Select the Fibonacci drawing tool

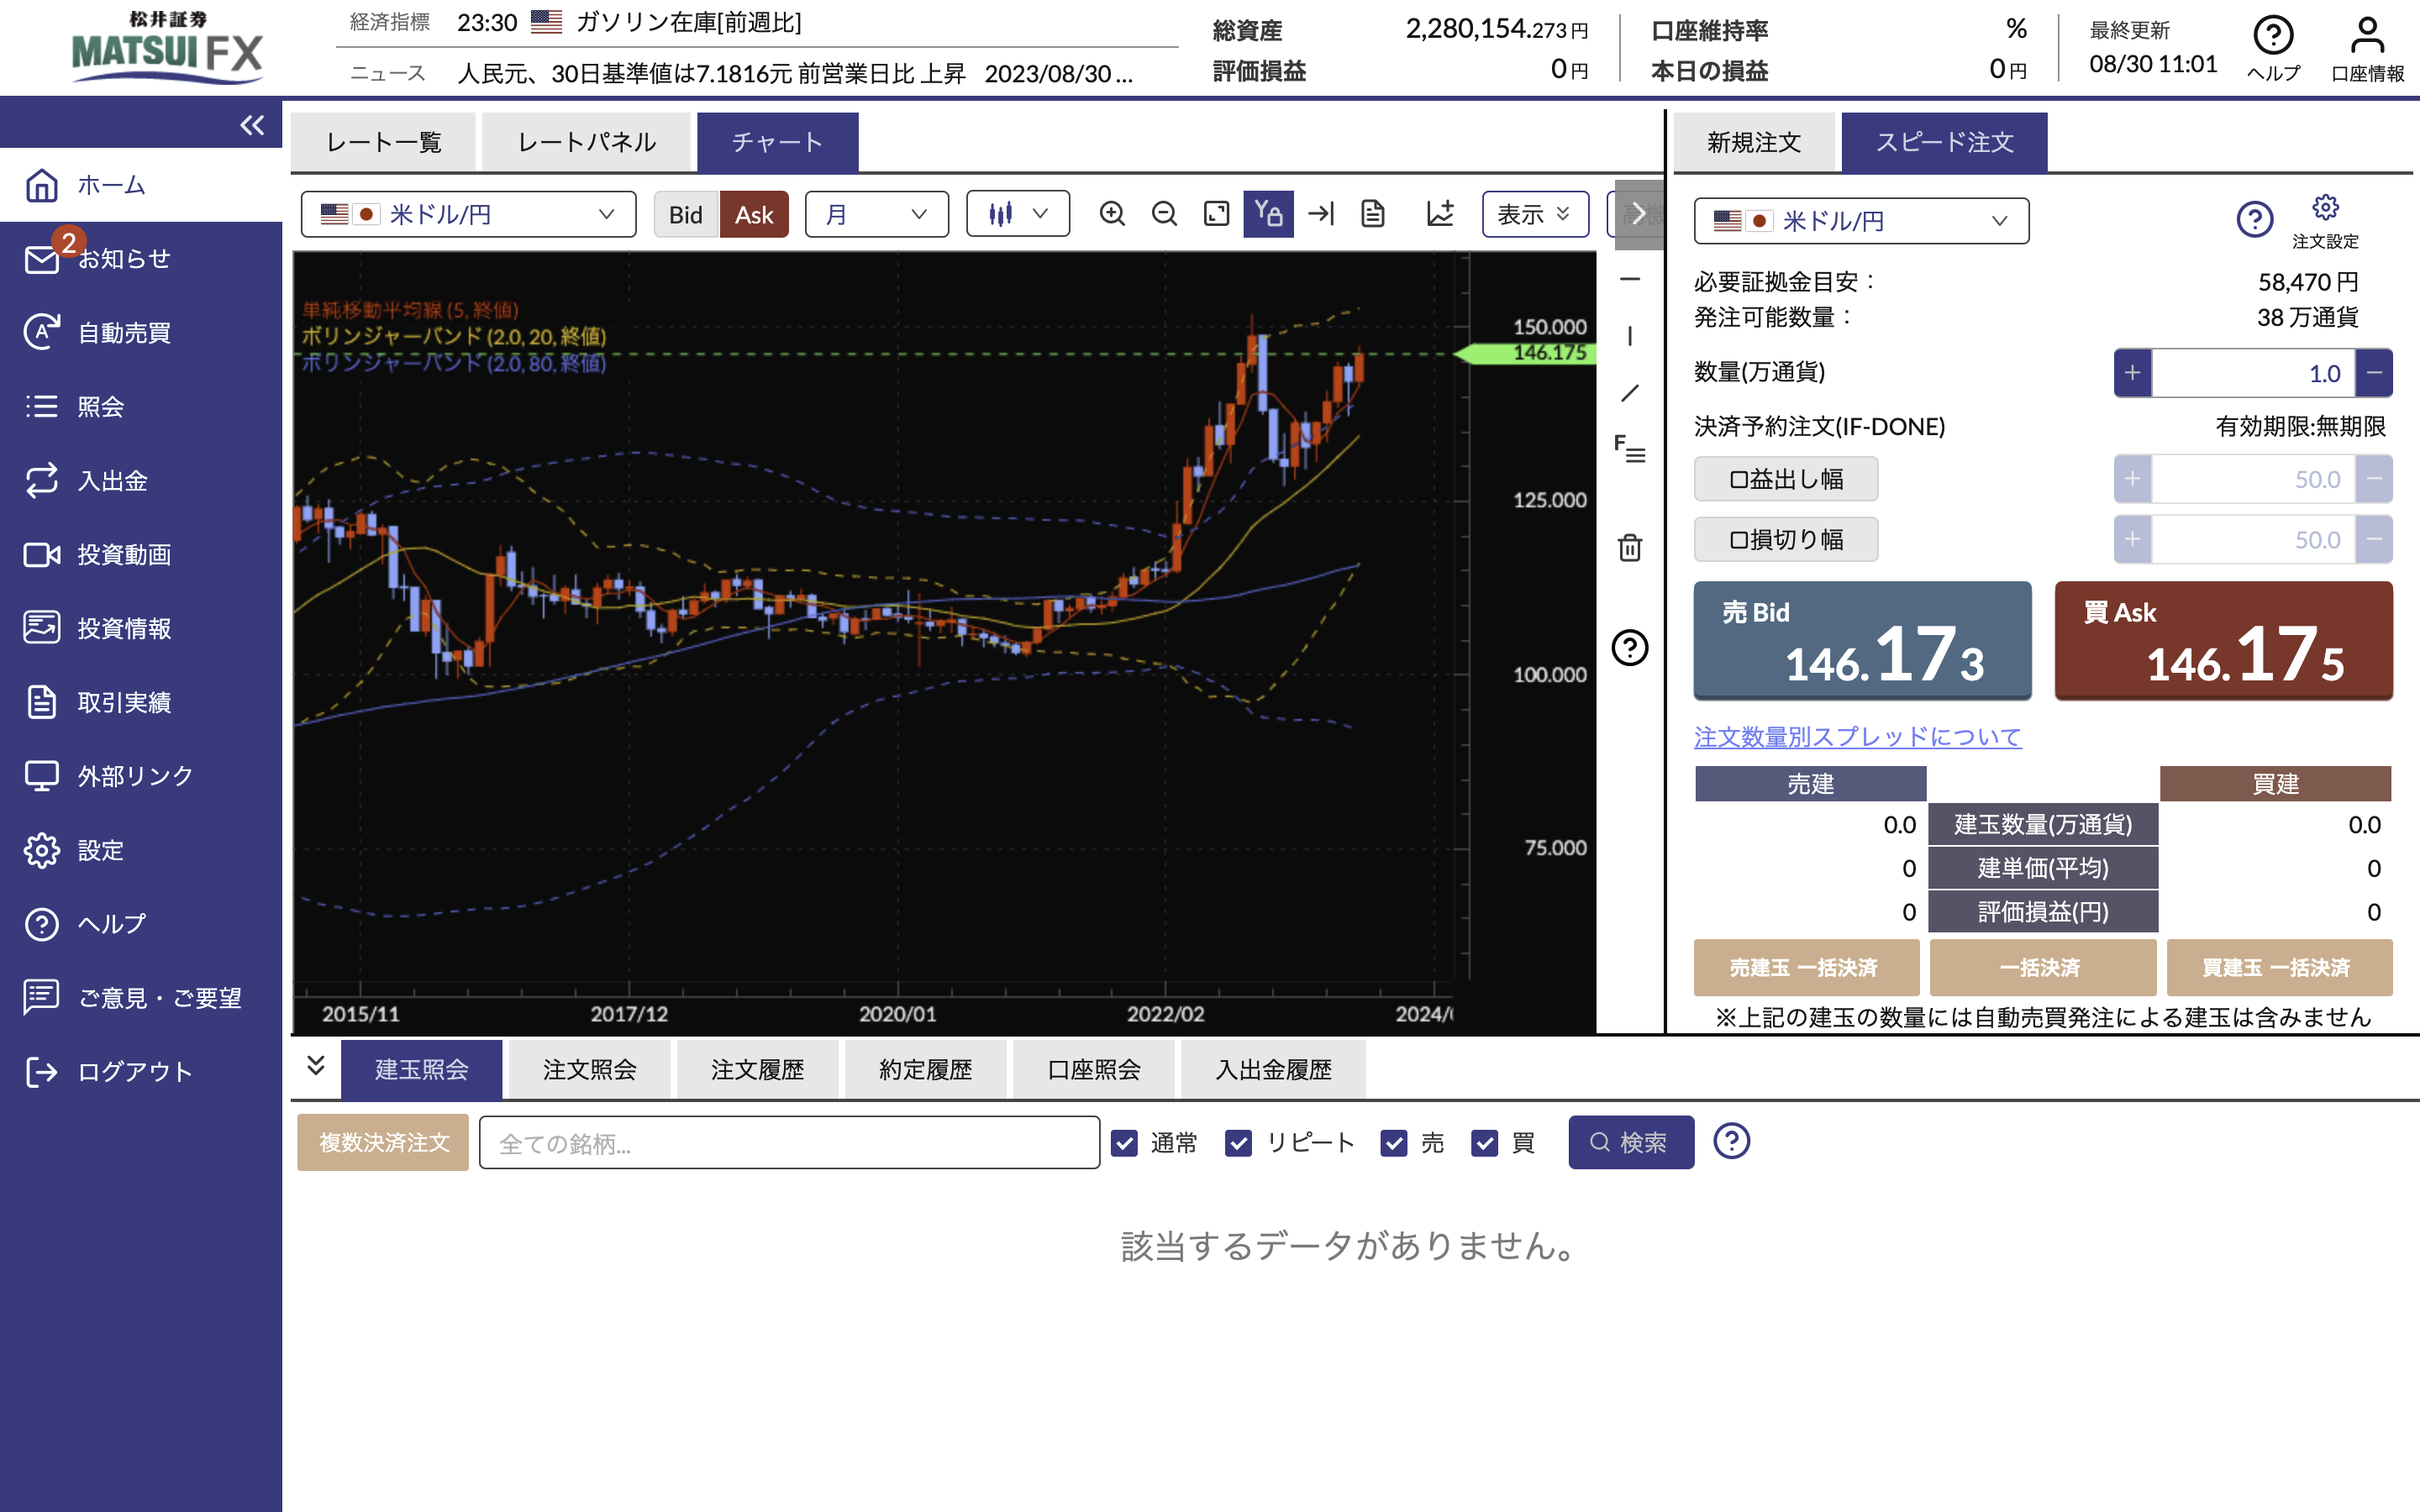1630,449
